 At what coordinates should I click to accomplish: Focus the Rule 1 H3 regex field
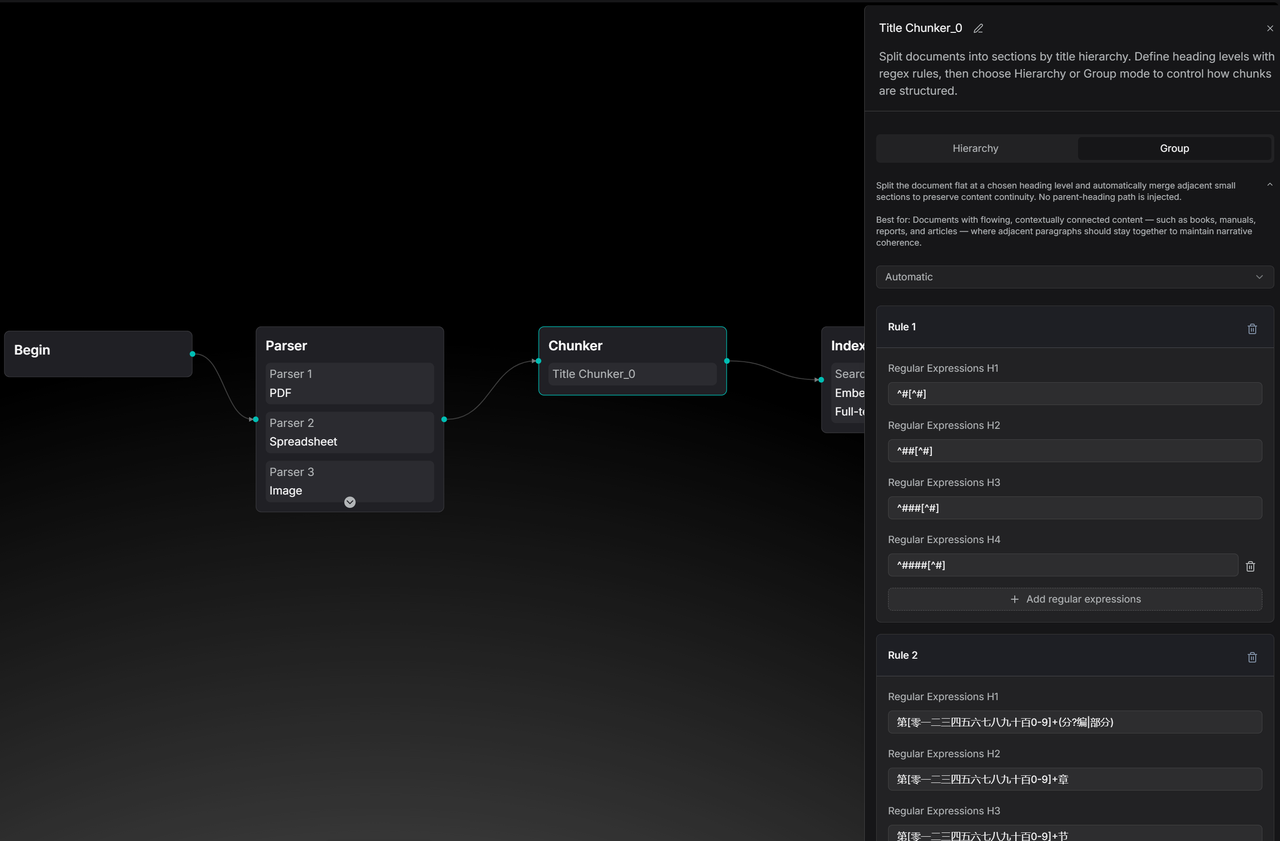point(1074,508)
